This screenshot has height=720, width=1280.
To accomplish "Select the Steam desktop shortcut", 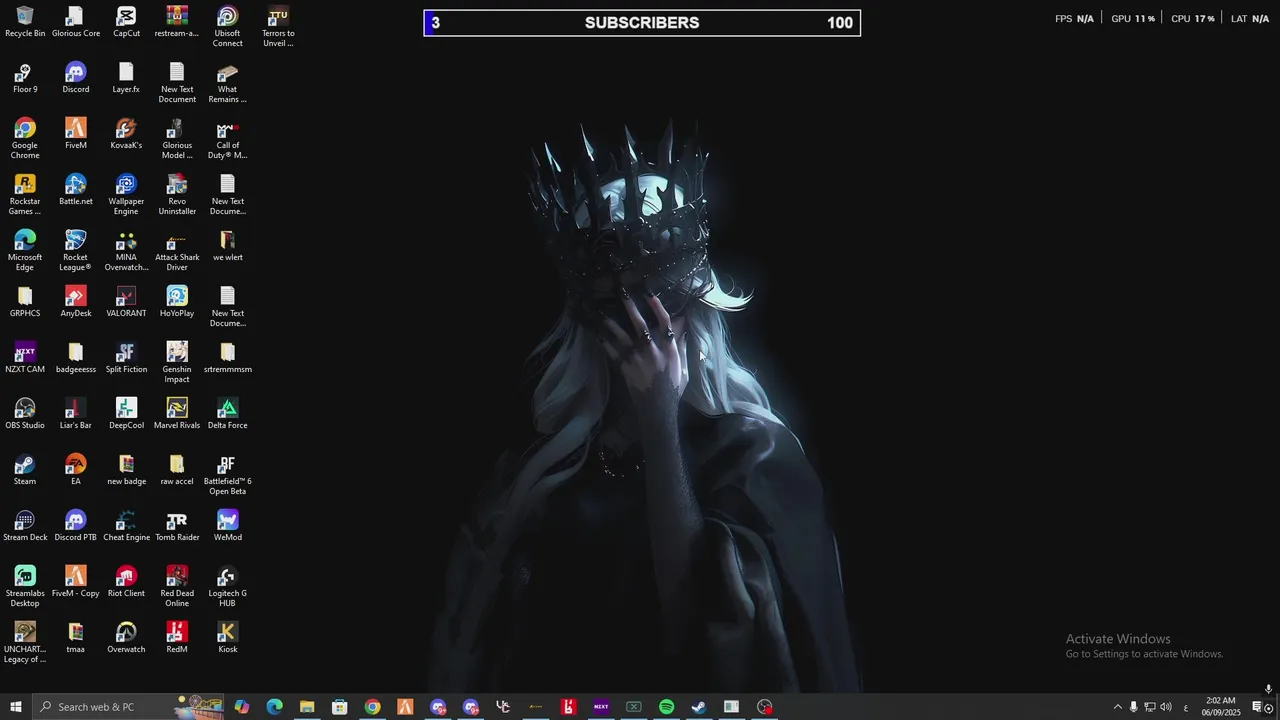I will [25, 470].
